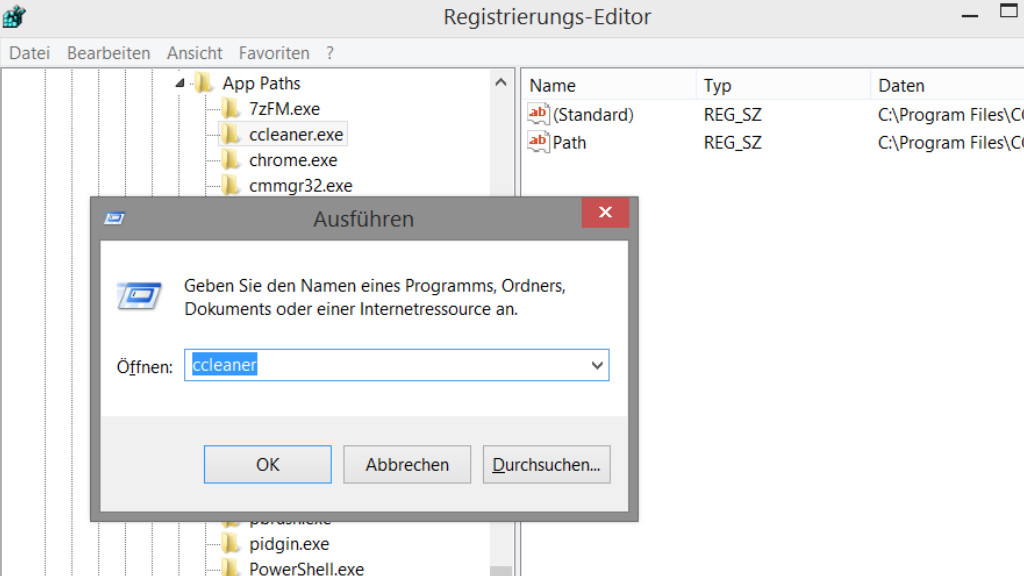The image size is (1024, 576).
Task: Click the Run dialog icon in its title bar
Action: 115,219
